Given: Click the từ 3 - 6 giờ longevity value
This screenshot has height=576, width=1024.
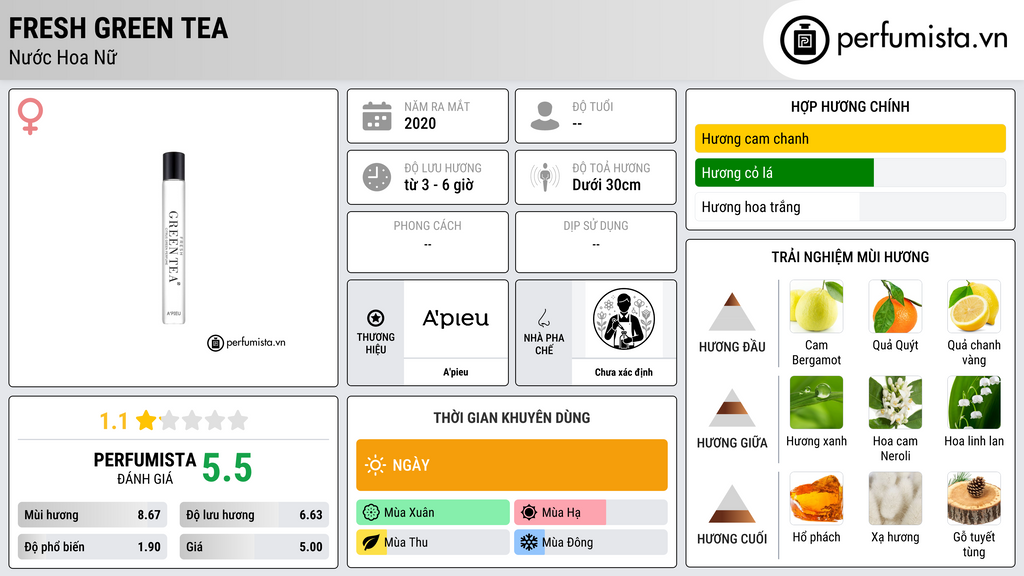Looking at the screenshot, I should pyautogui.click(x=439, y=185).
